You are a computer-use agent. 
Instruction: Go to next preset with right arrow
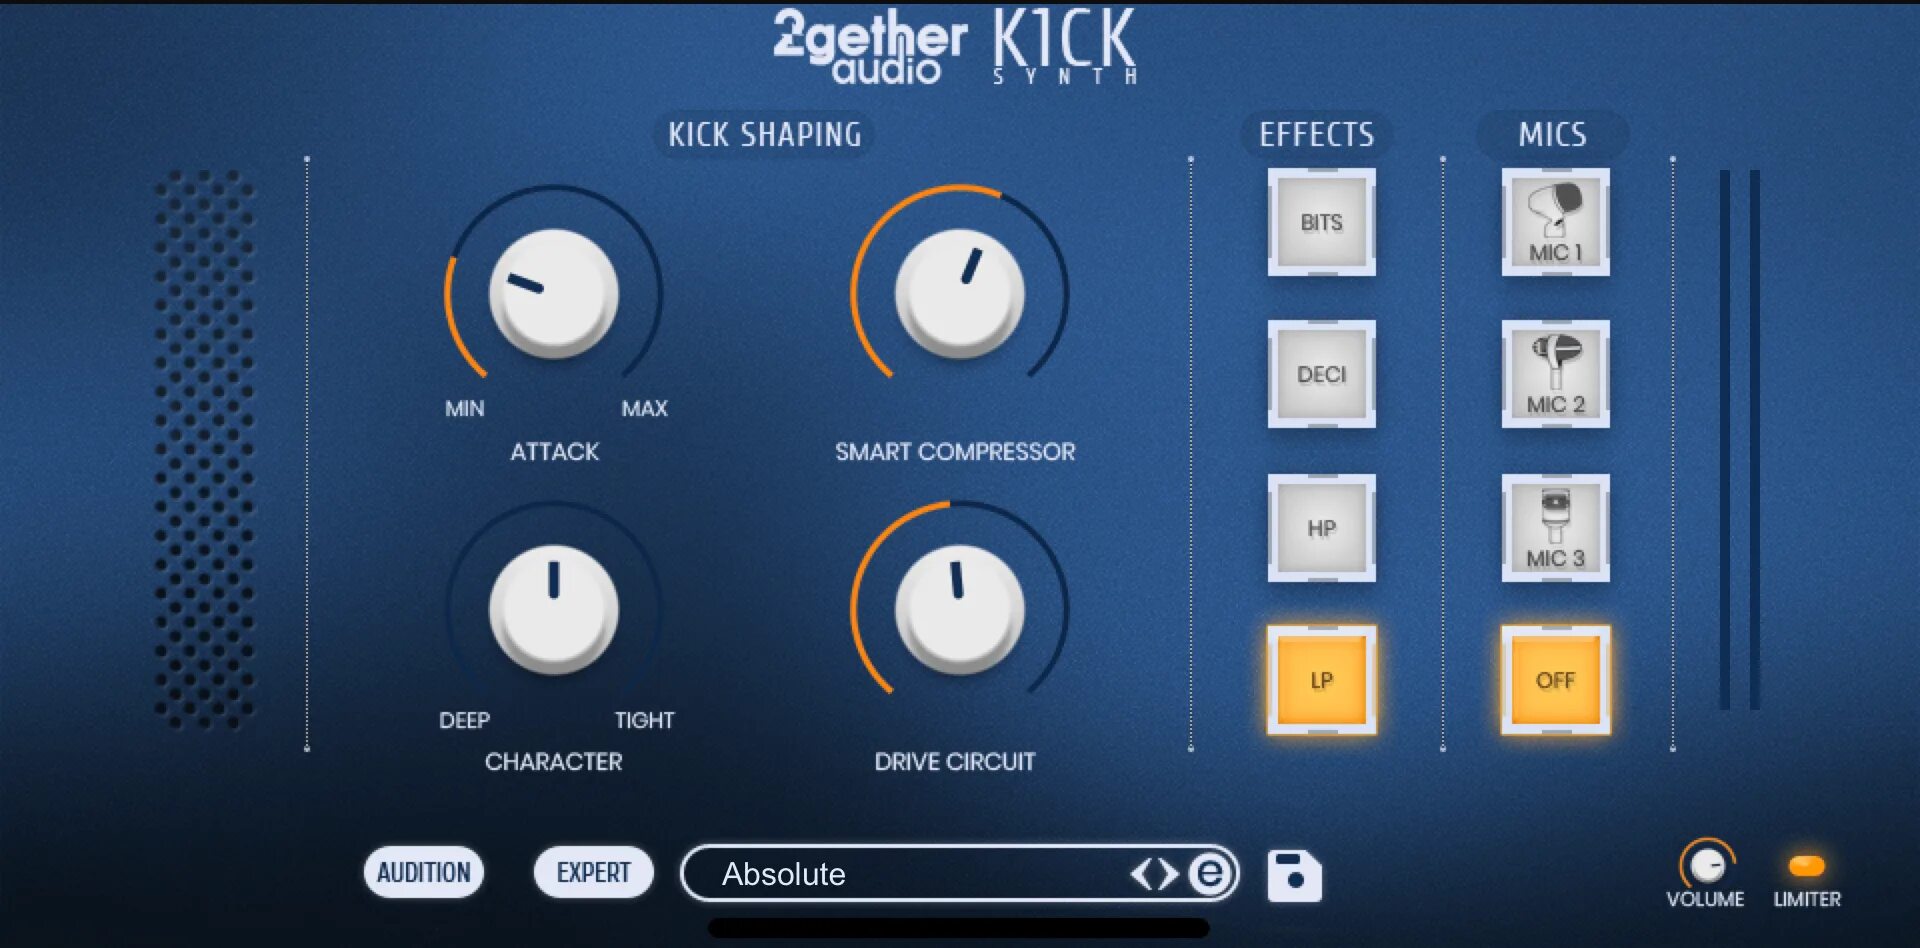click(x=1168, y=874)
